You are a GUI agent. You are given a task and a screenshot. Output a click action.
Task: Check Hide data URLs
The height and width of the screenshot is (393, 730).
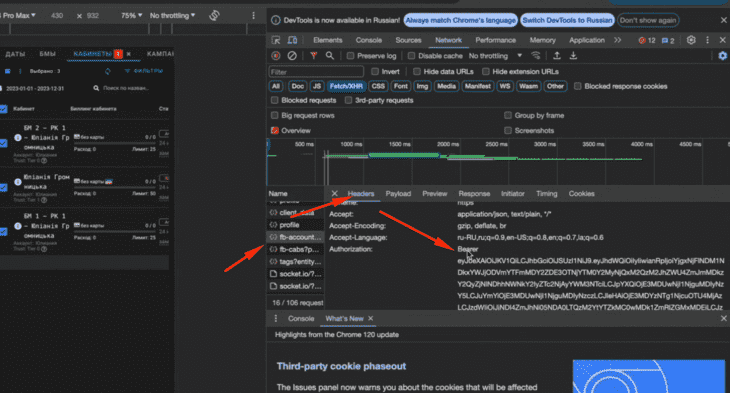tap(417, 72)
